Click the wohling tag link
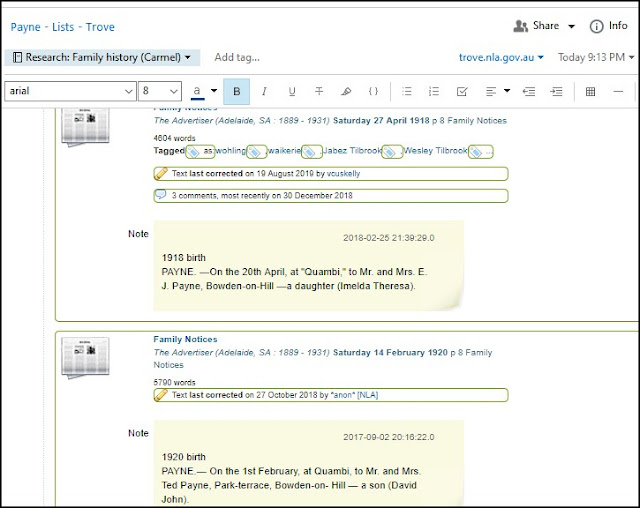 pos(230,151)
